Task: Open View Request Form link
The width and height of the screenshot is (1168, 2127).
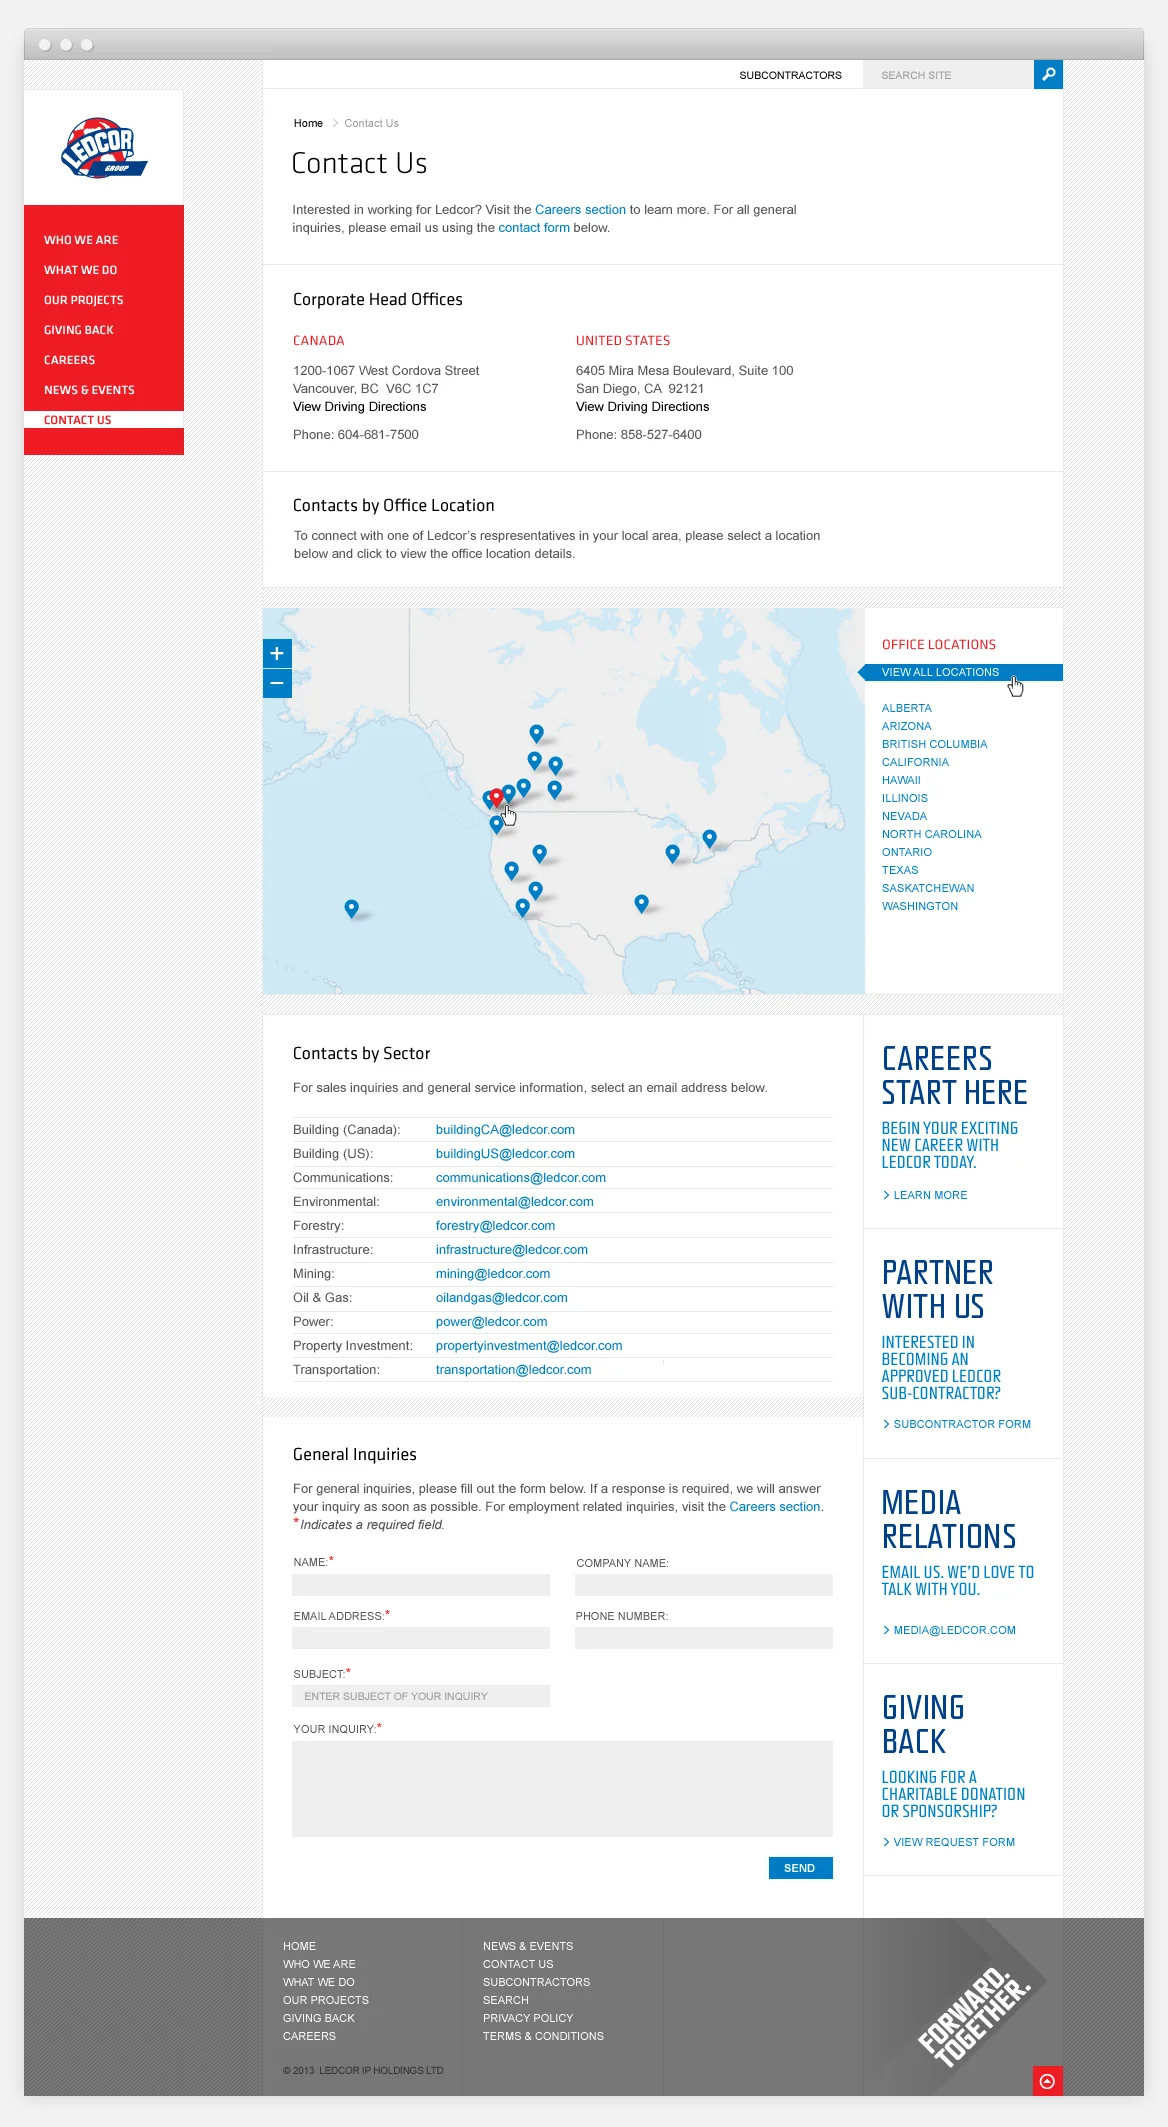Action: pyautogui.click(x=949, y=1842)
